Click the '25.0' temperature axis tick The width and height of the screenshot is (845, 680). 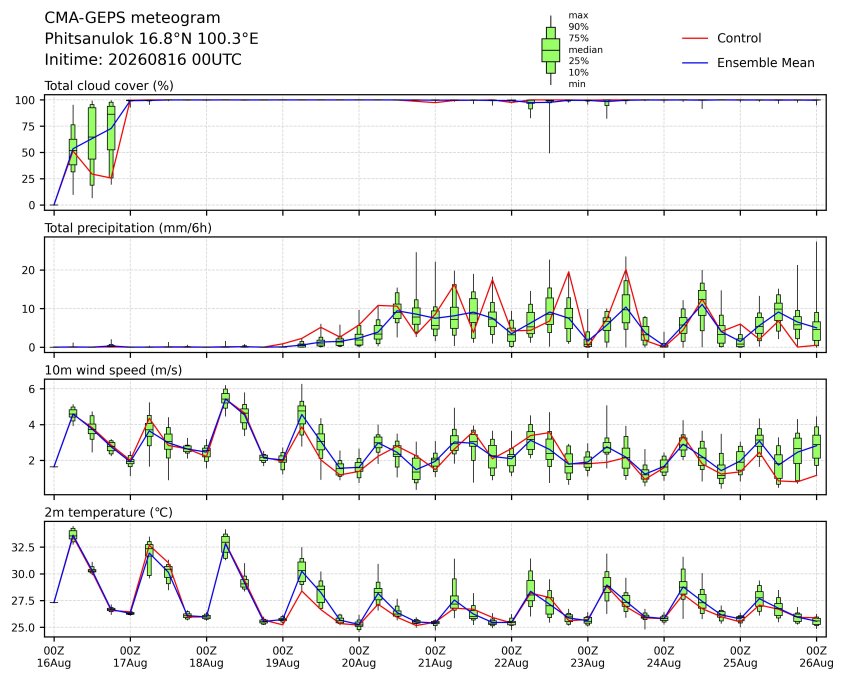point(23,628)
